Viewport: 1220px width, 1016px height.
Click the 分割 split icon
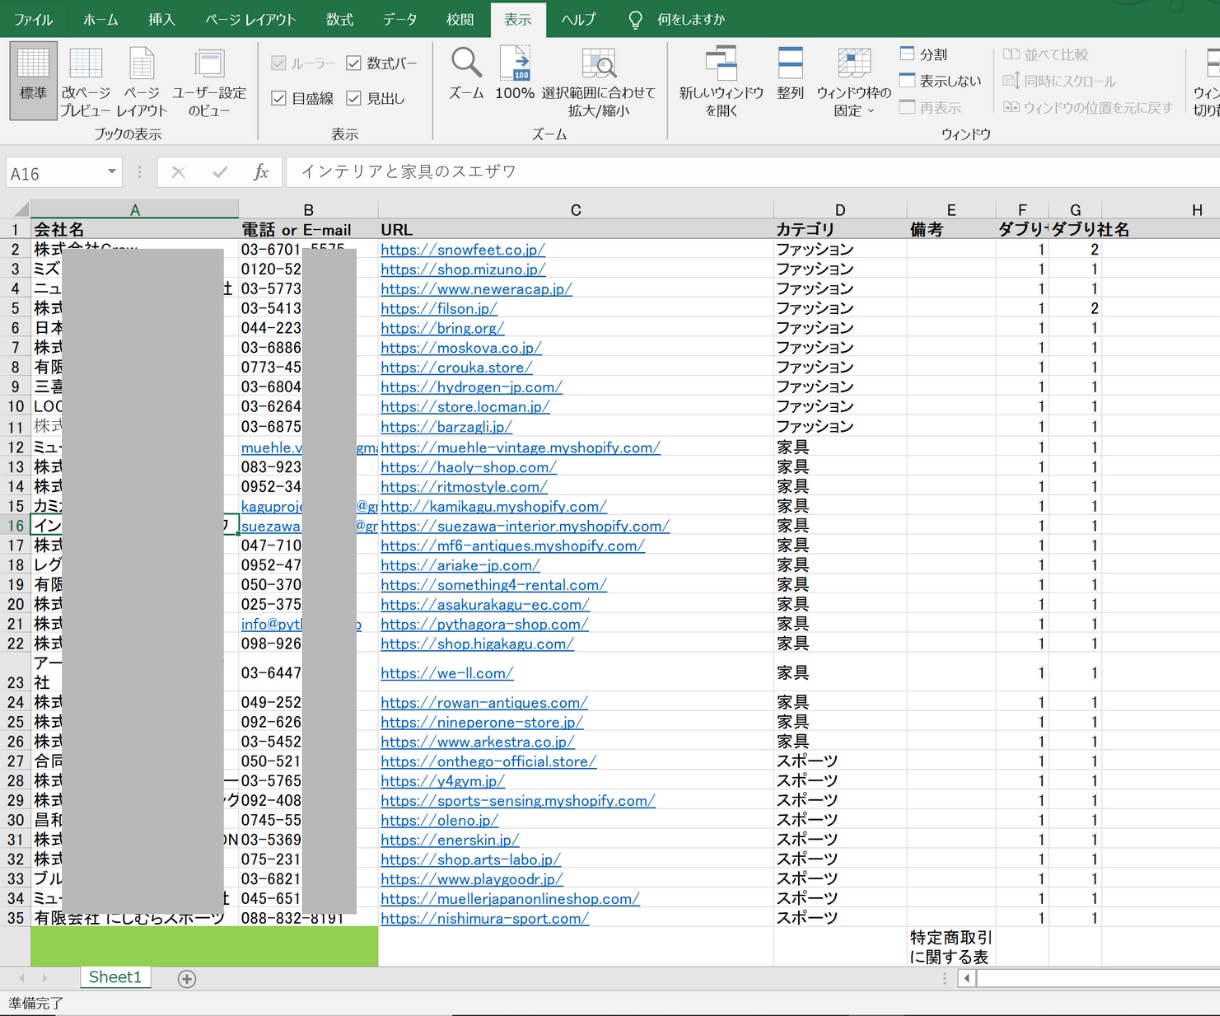[x=907, y=53]
